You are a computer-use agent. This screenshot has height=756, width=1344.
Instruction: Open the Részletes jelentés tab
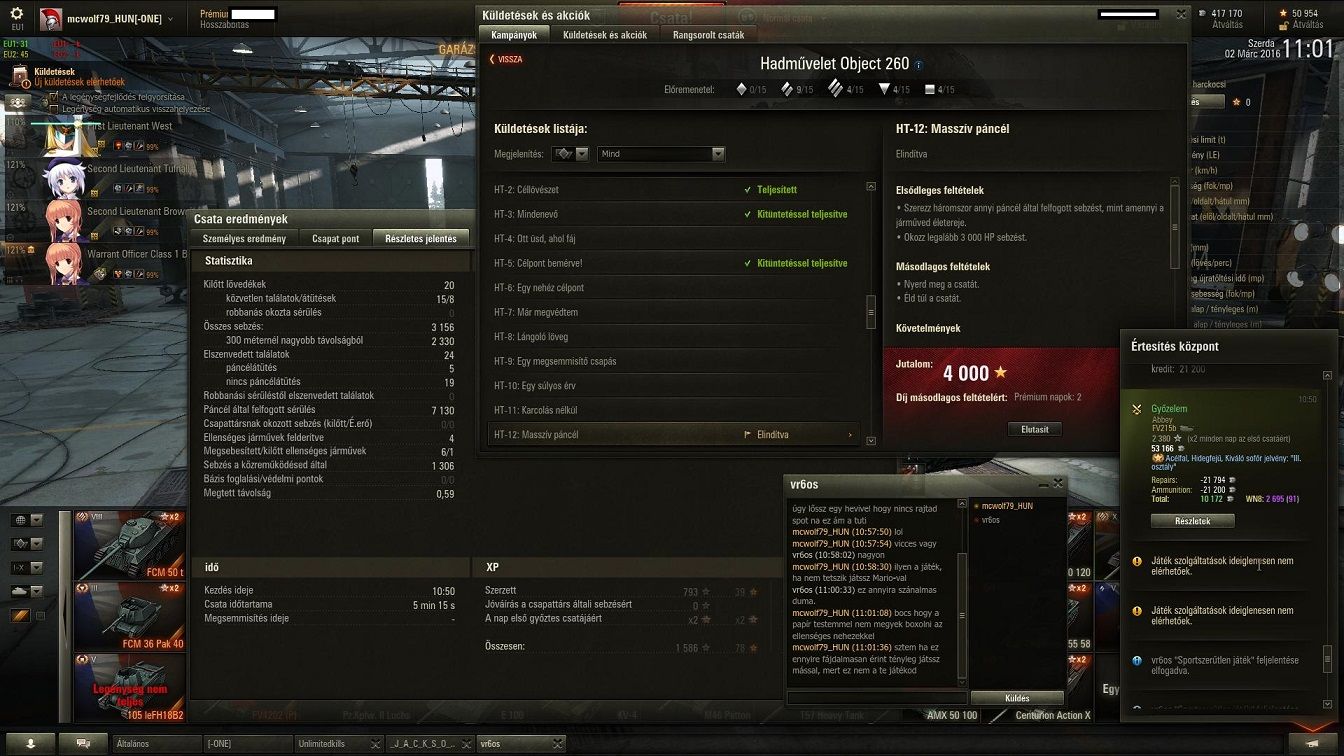click(421, 239)
